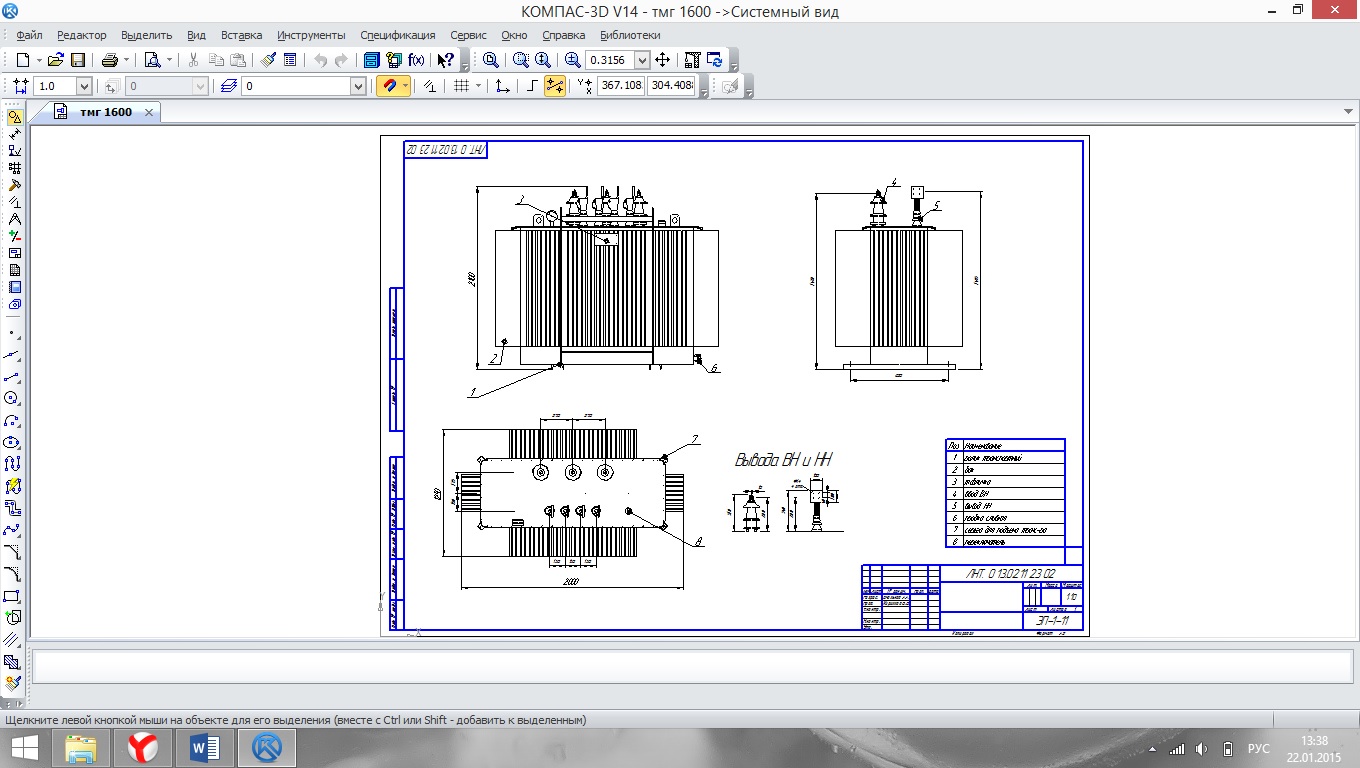Open the Measurements compass panel icon
Viewport: 1360px width, 768px height.
[x=15, y=219]
